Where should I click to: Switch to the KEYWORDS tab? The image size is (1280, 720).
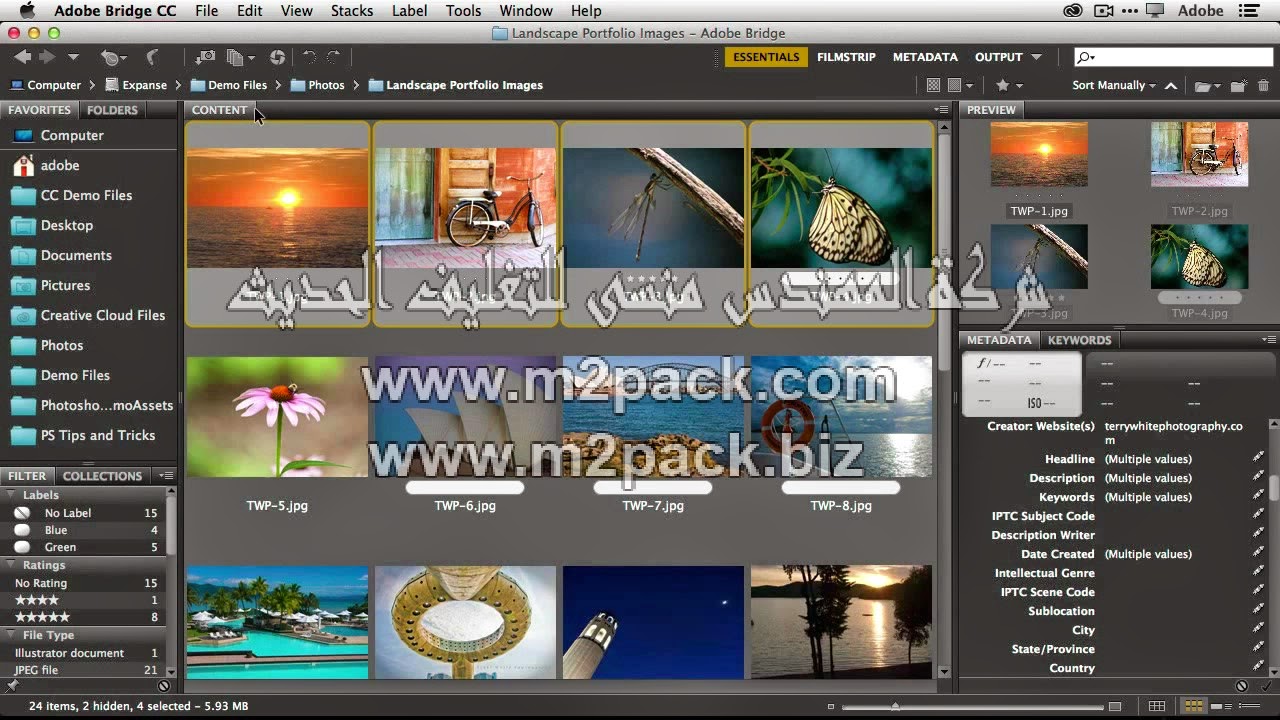pyautogui.click(x=1079, y=340)
